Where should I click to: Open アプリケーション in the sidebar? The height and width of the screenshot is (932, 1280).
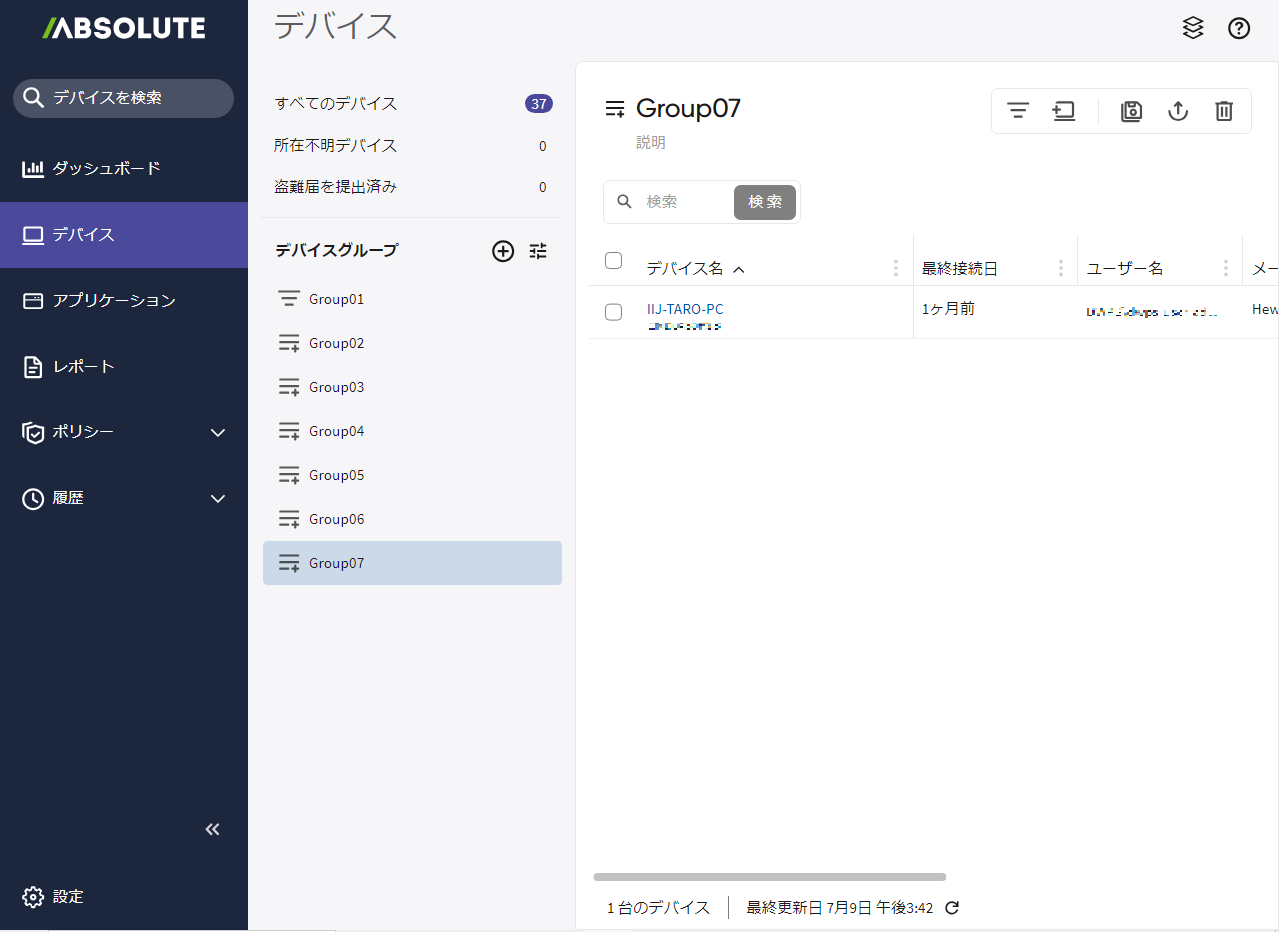click(x=124, y=301)
